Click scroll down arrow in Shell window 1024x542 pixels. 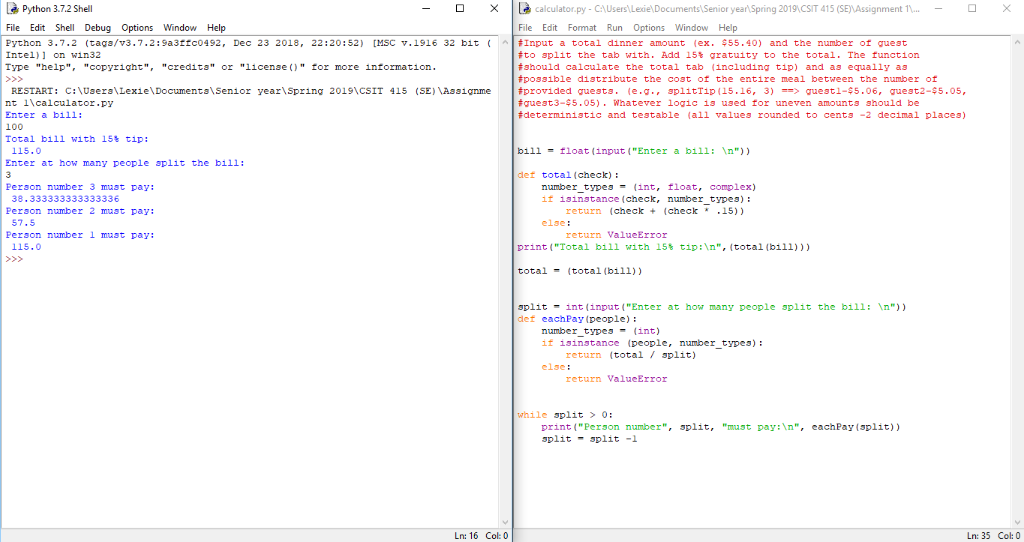pyautogui.click(x=505, y=522)
